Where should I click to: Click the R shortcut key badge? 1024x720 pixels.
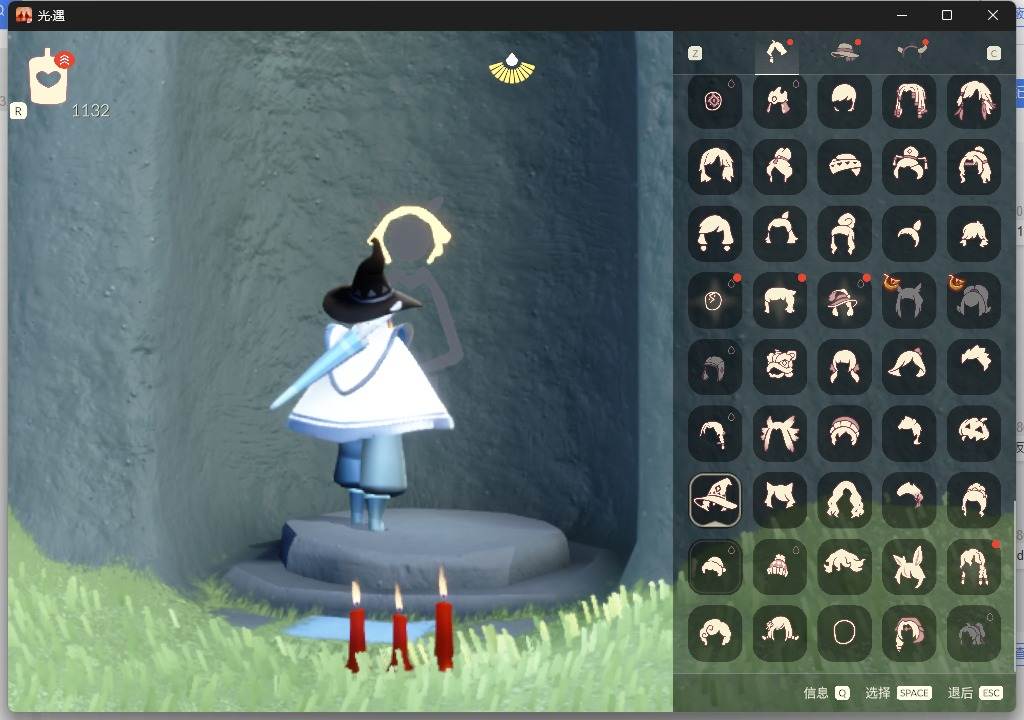18,111
